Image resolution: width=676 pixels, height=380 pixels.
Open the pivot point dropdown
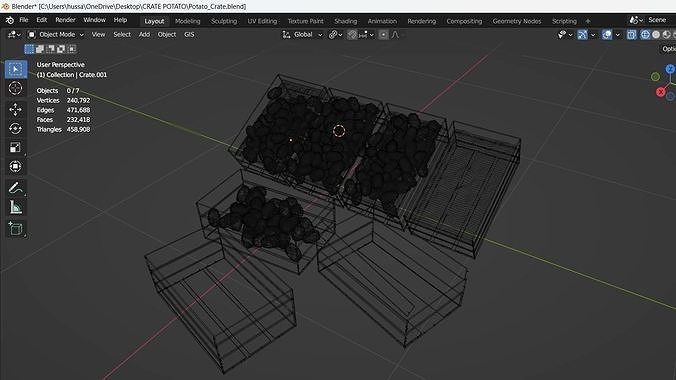click(x=336, y=35)
